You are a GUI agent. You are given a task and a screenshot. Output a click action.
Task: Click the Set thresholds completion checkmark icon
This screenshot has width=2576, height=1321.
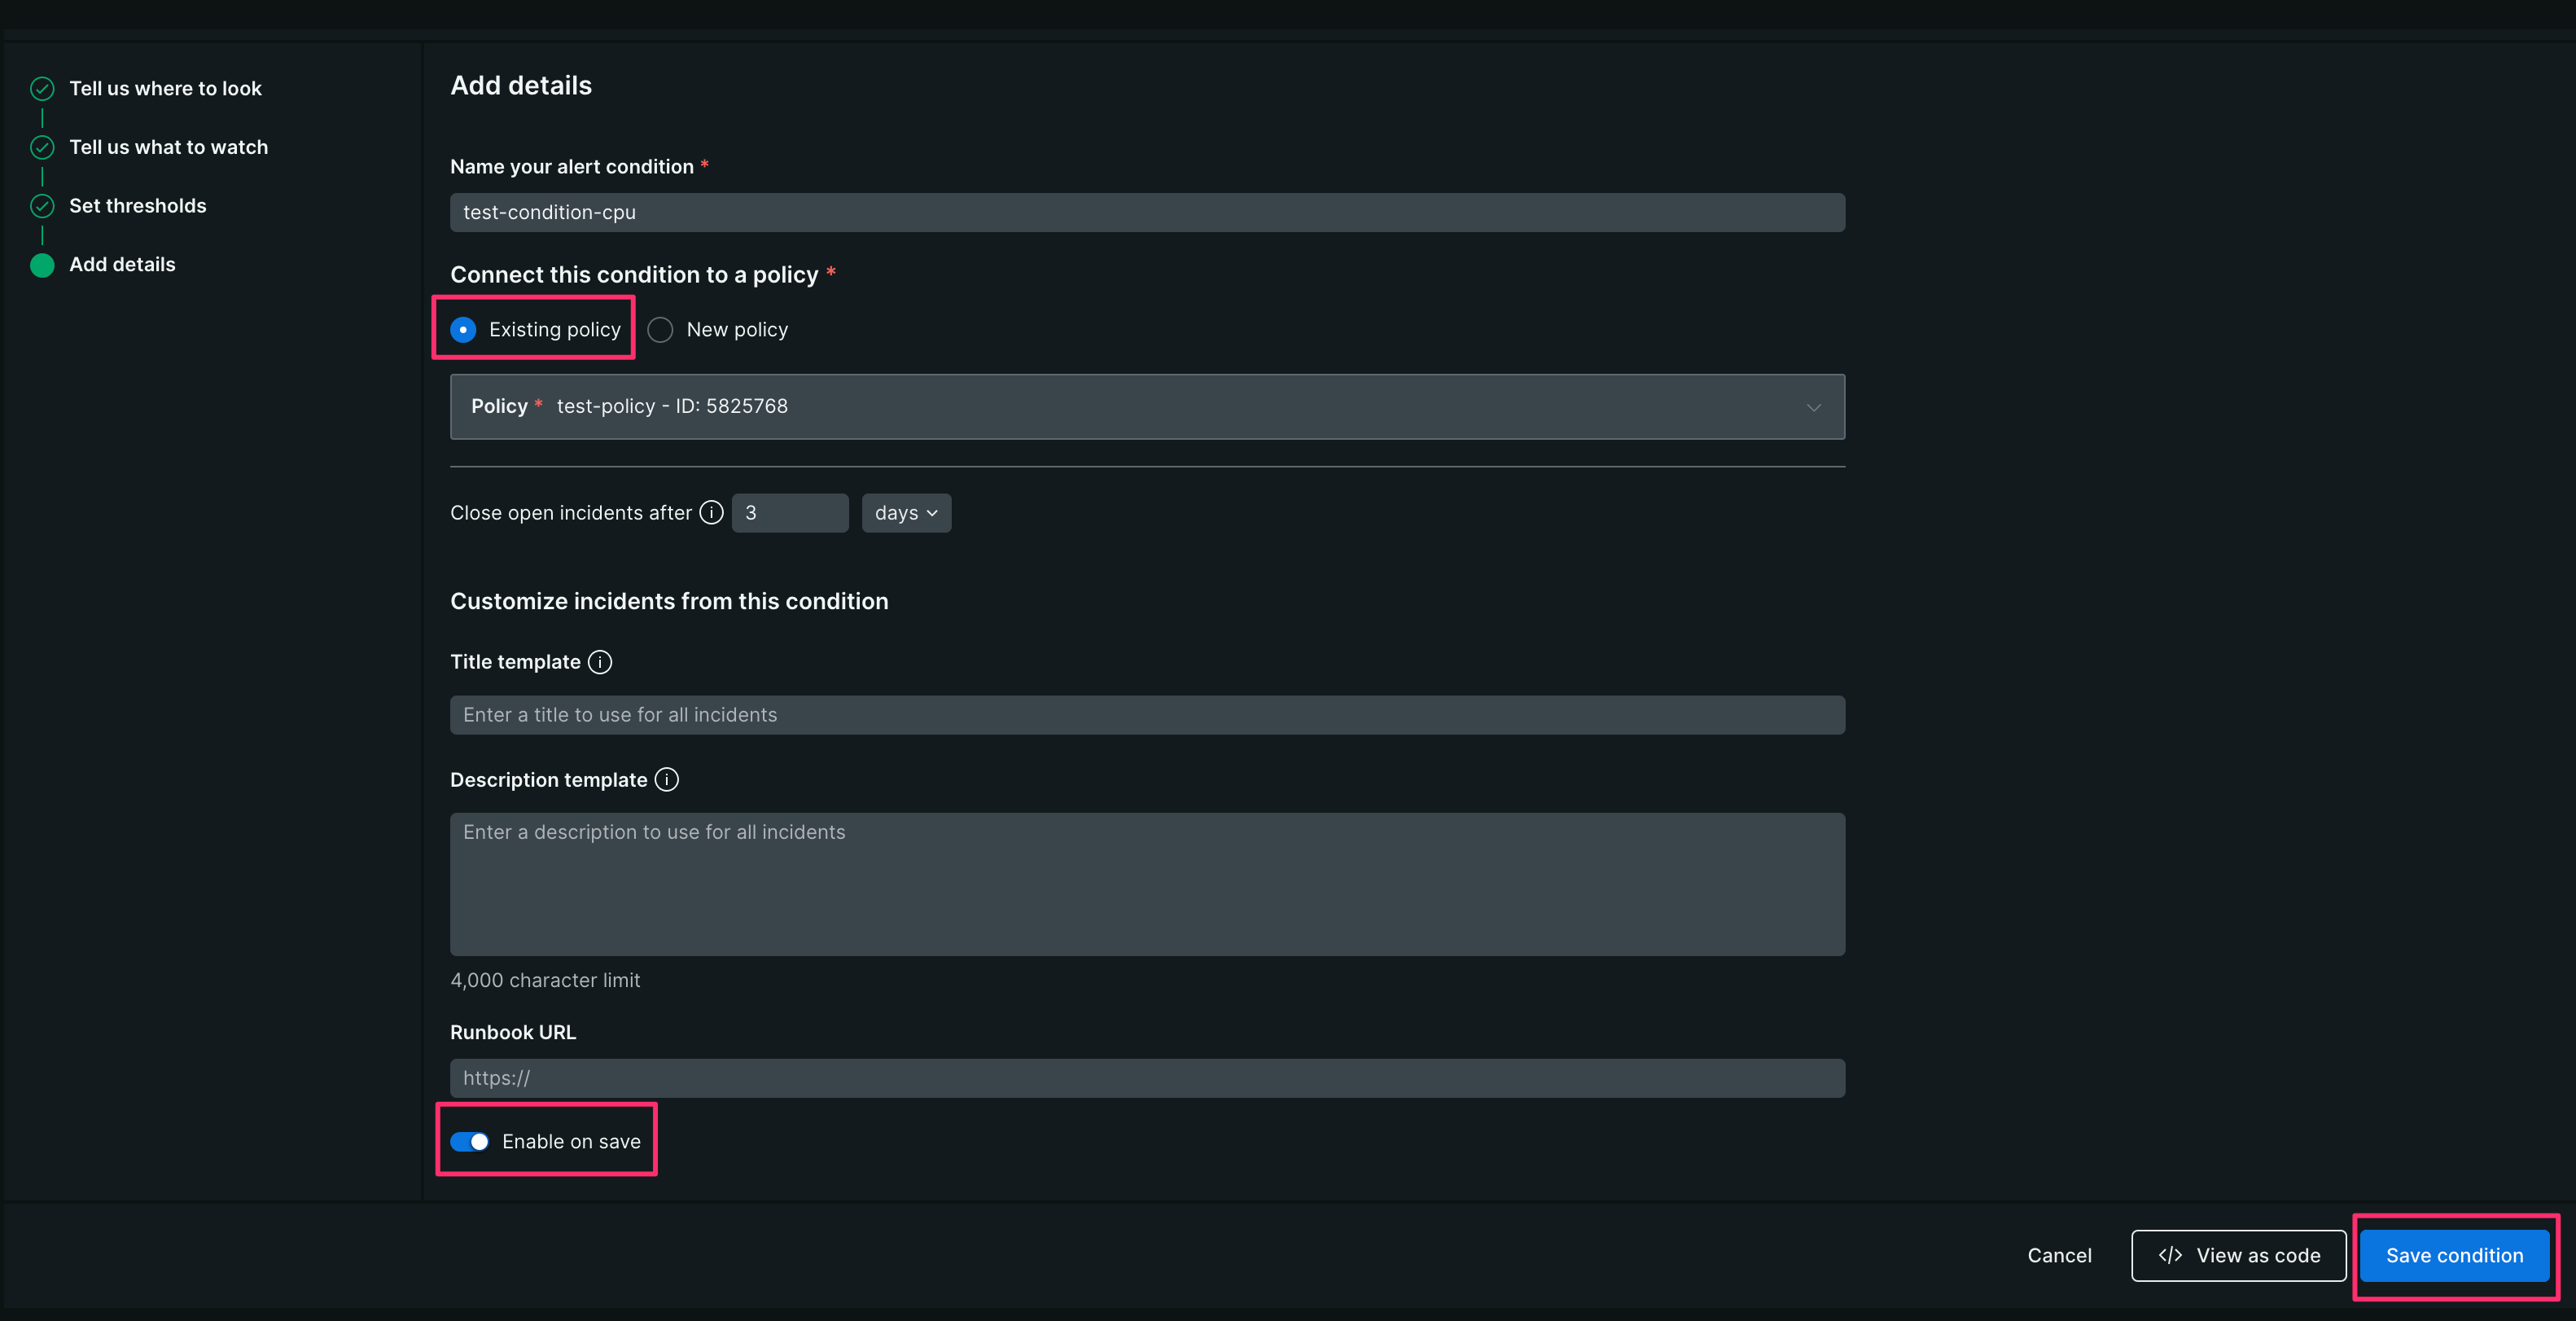coord(41,206)
